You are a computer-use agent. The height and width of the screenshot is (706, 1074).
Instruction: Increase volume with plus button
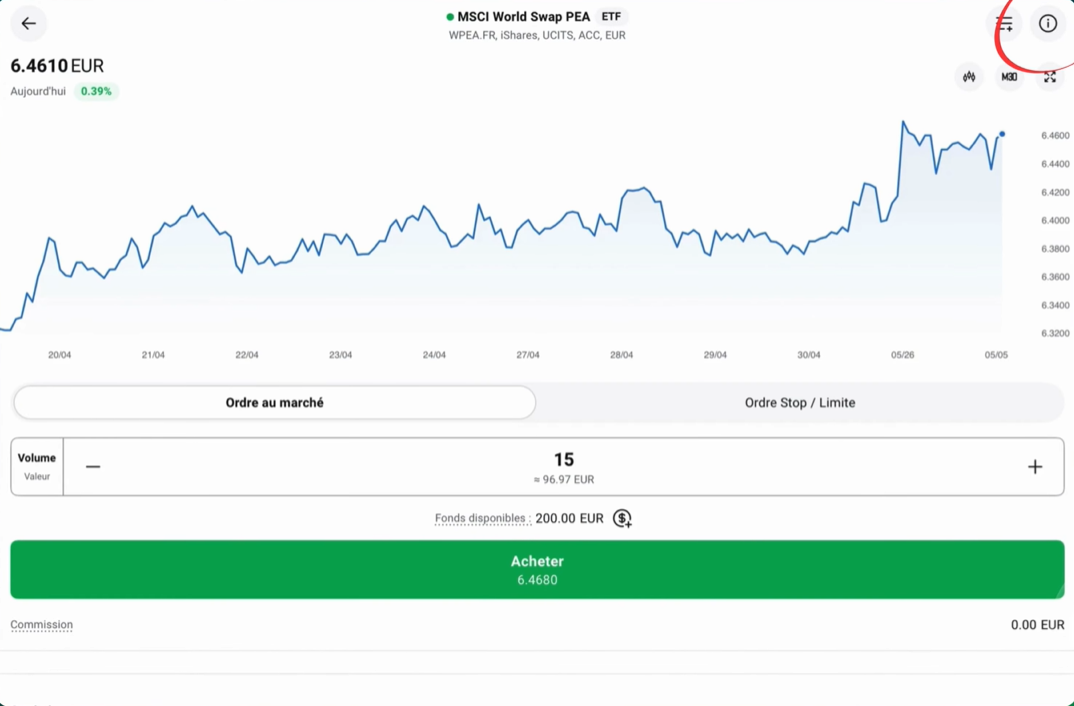click(1035, 467)
